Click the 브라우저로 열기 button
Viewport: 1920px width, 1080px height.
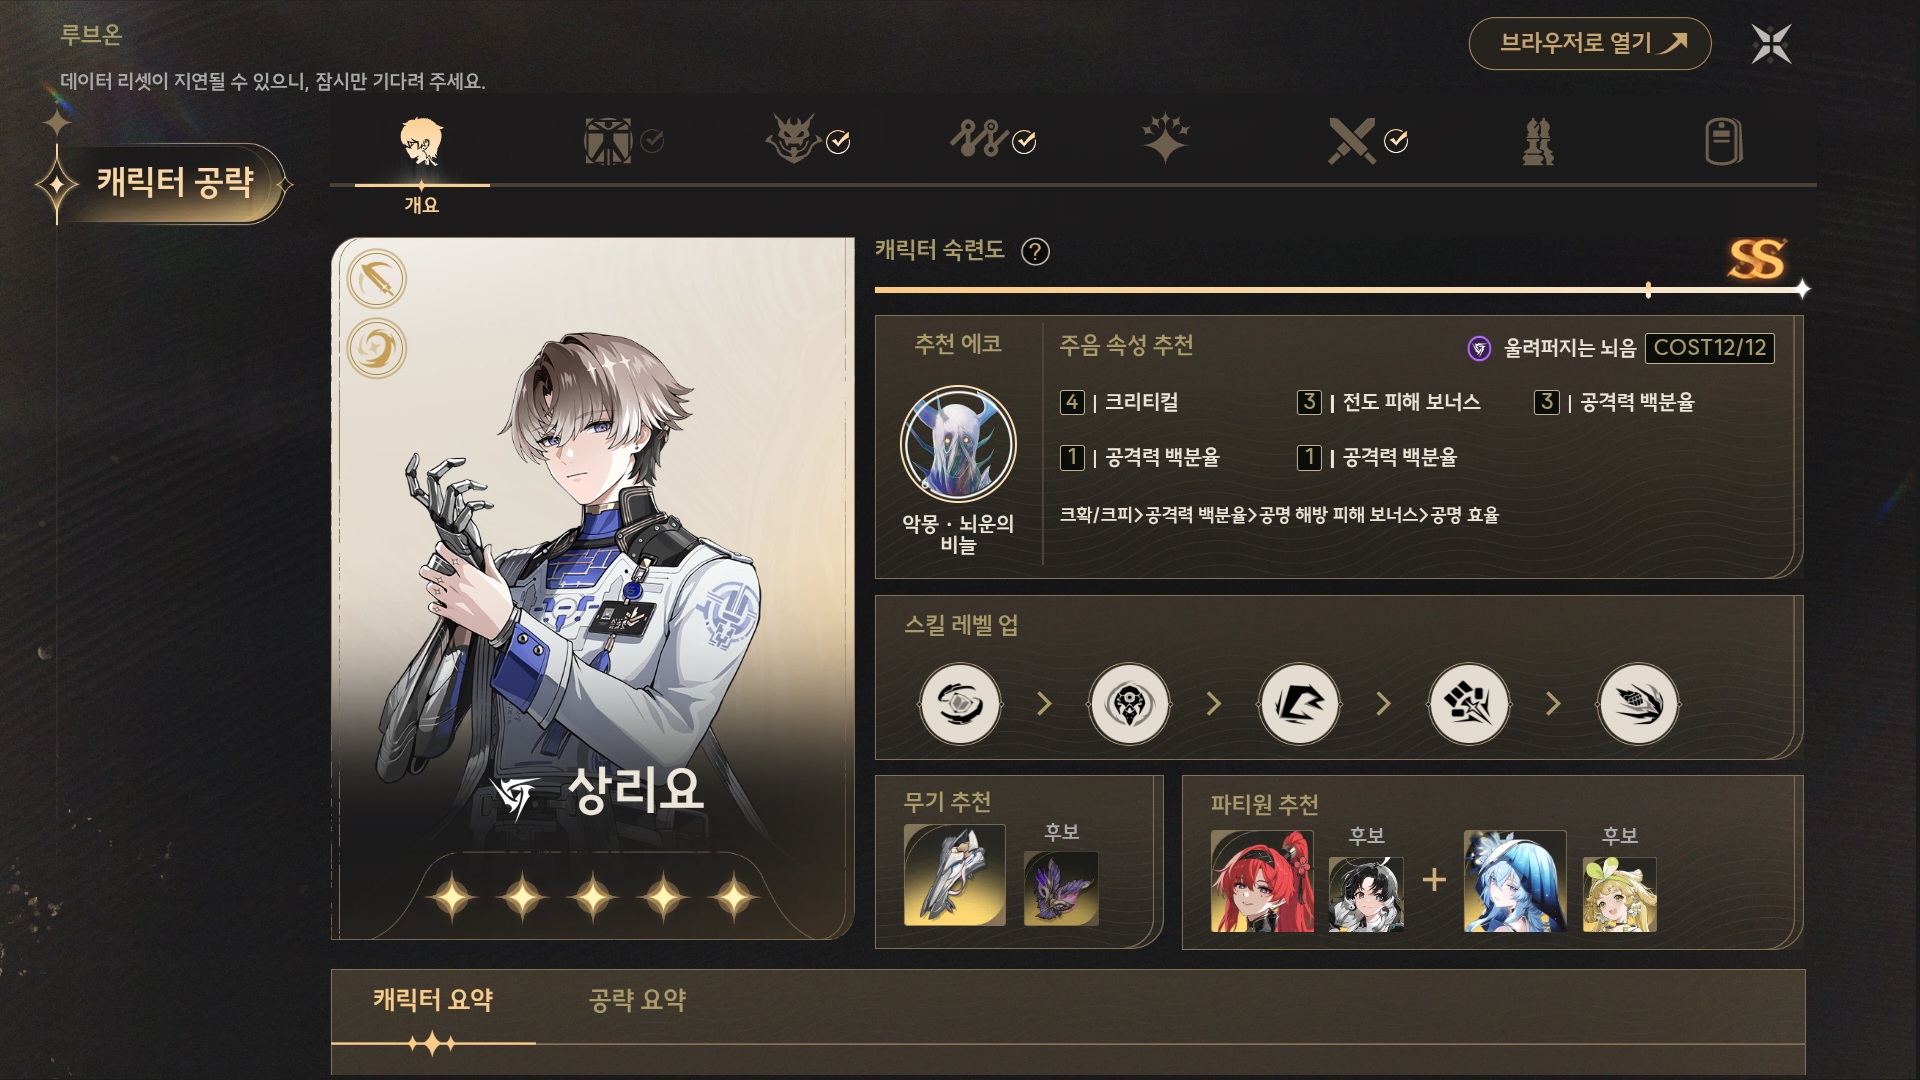(1590, 43)
